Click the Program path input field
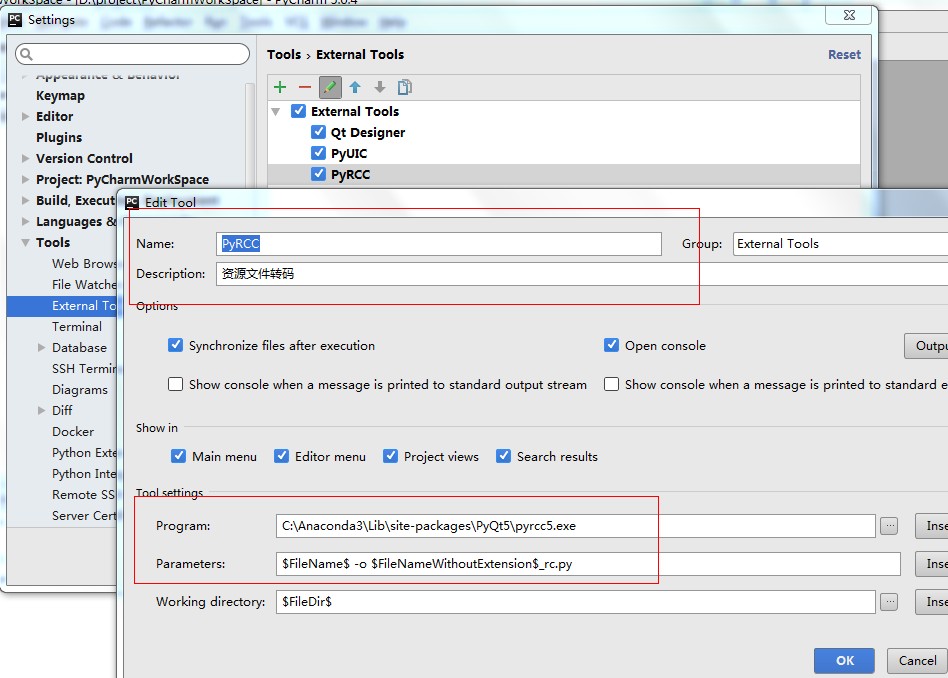This screenshot has width=948, height=678. point(576,526)
